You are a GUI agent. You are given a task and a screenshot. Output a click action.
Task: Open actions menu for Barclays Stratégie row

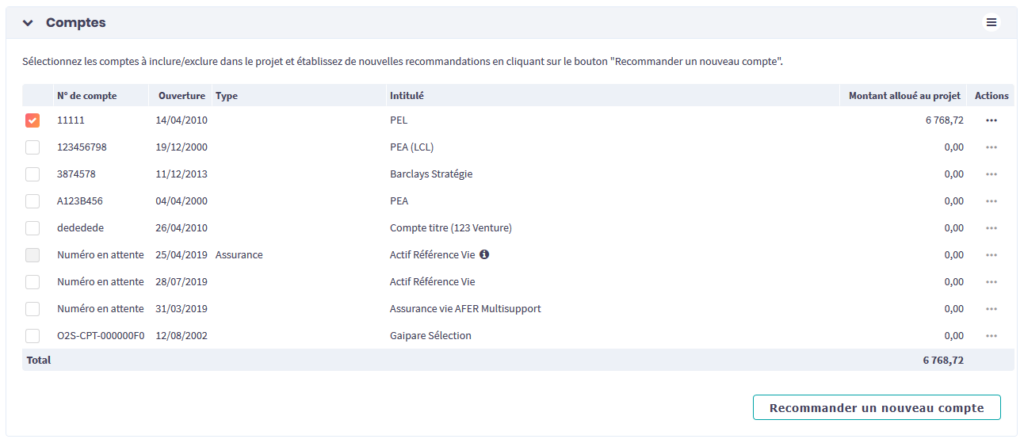point(991,174)
